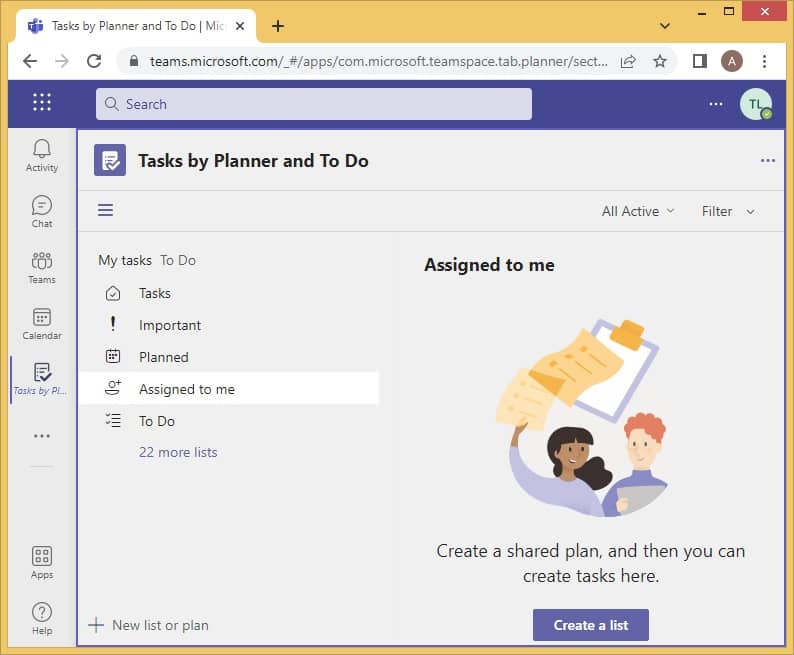Open Settings and more in Teams header
This screenshot has width=794, height=655.
point(716,104)
